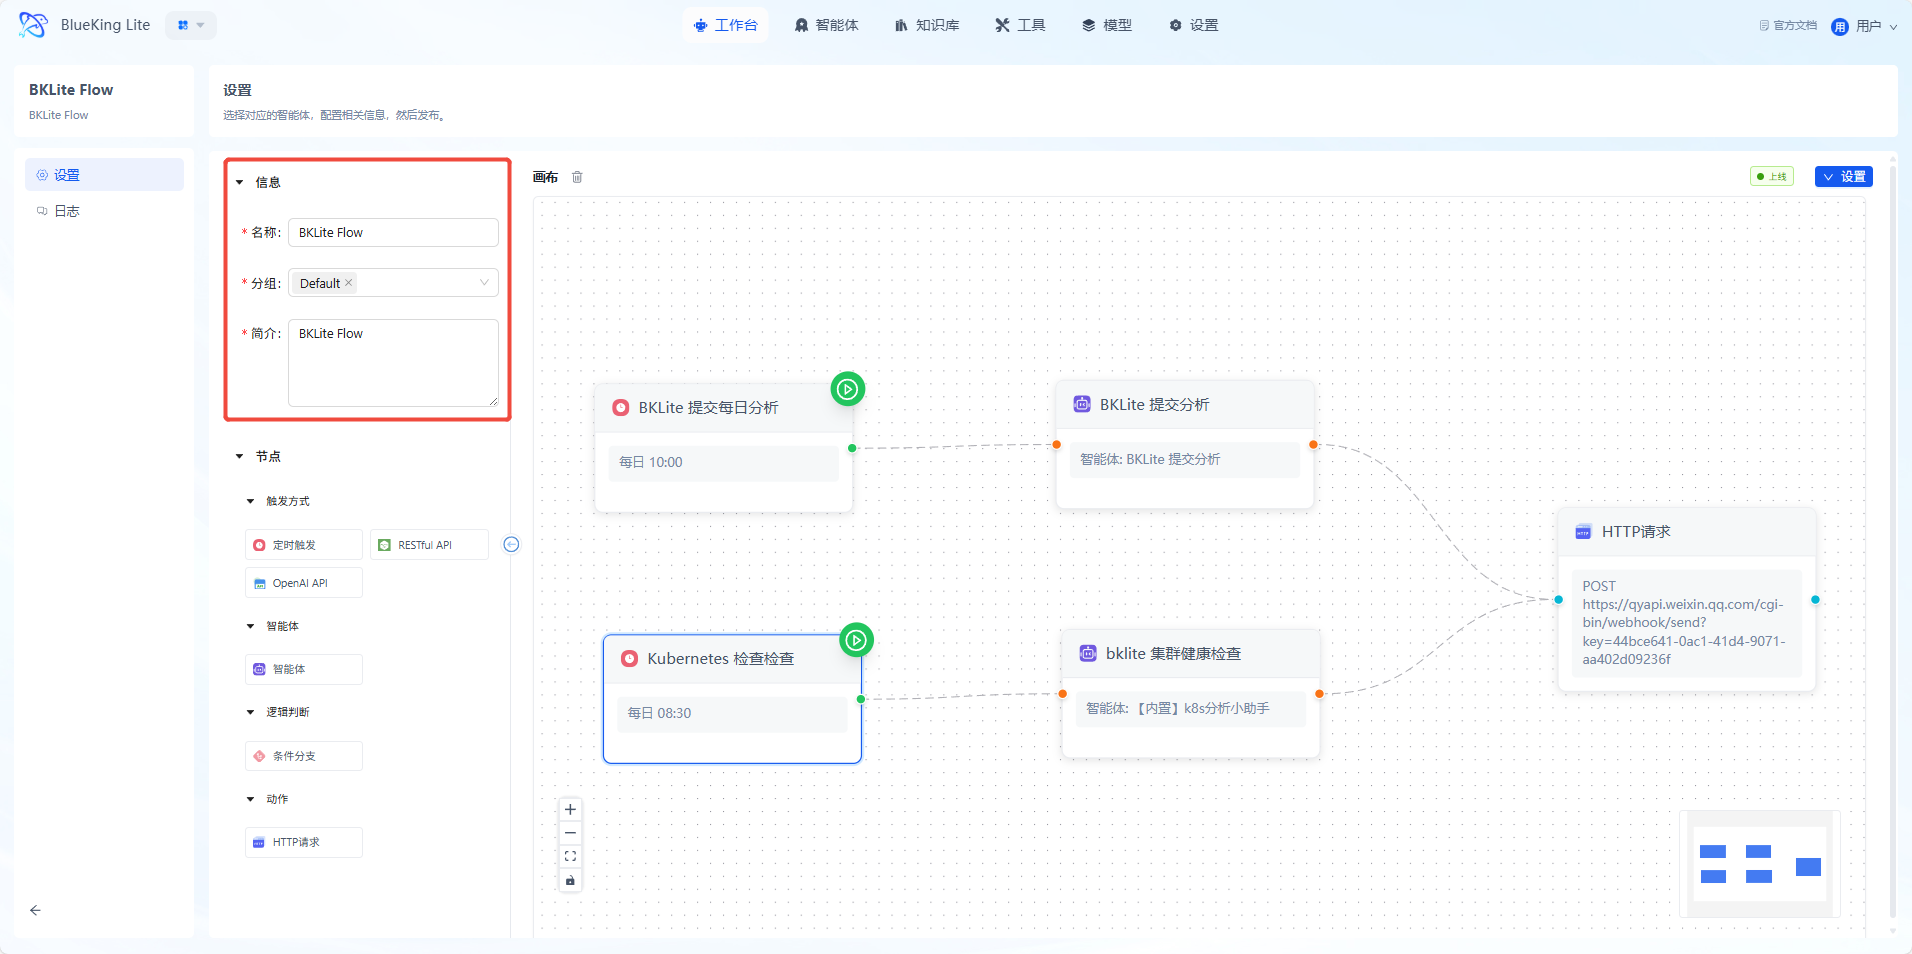
Task: Open the 用户 account dropdown
Action: point(1865,26)
